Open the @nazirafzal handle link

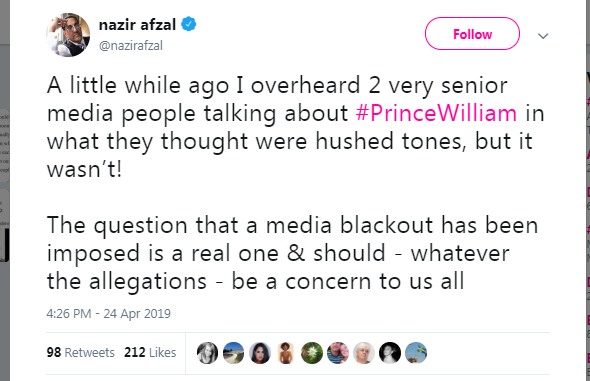click(131, 46)
